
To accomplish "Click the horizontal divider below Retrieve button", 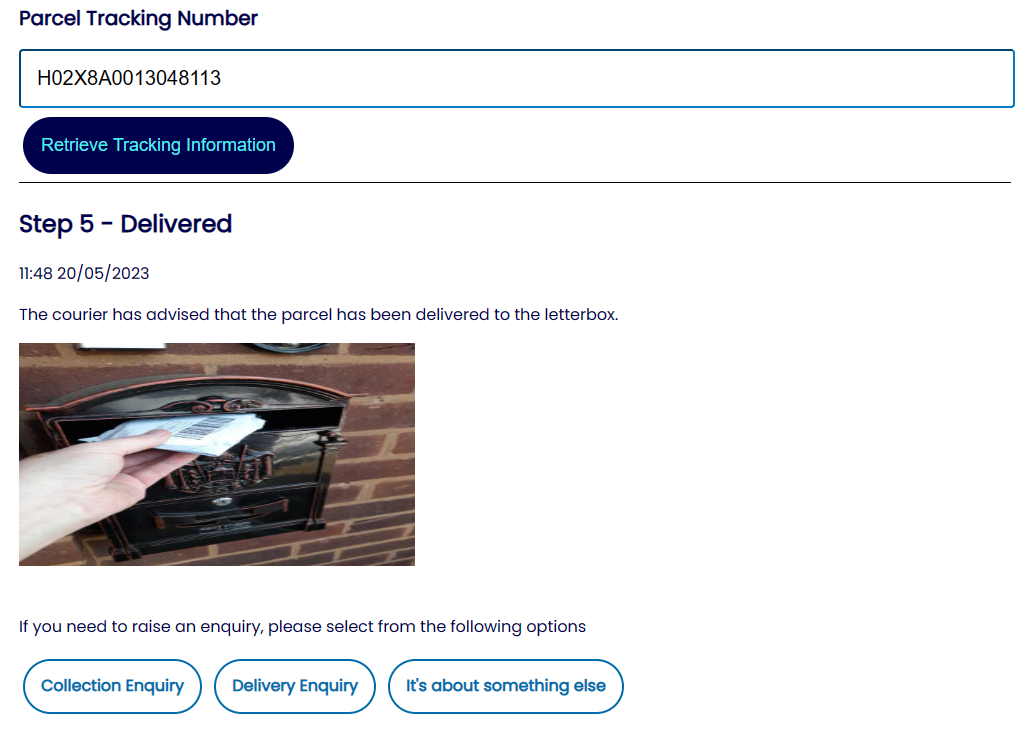I will 515,183.
